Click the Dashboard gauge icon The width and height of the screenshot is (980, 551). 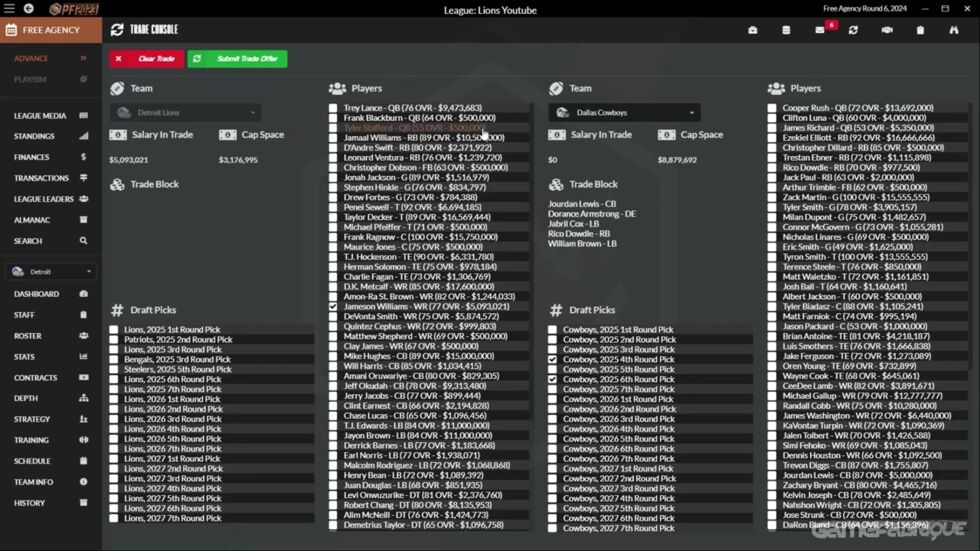coord(83,294)
